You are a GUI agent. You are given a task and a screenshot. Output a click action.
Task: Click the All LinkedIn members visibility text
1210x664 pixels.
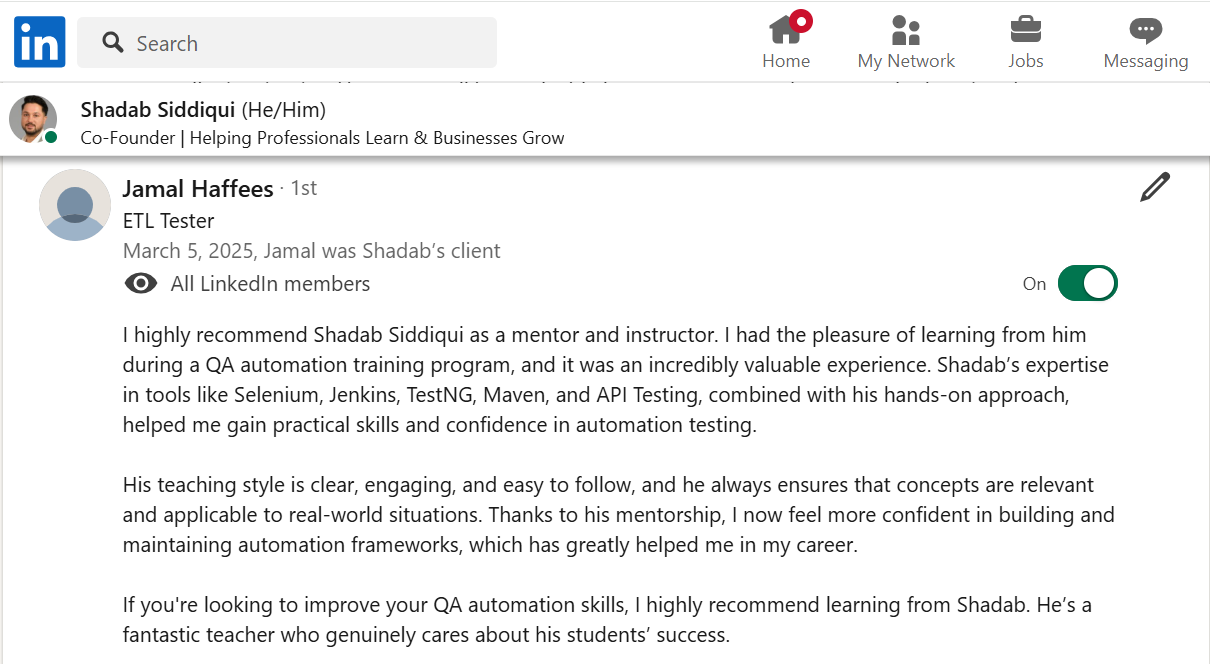click(270, 284)
